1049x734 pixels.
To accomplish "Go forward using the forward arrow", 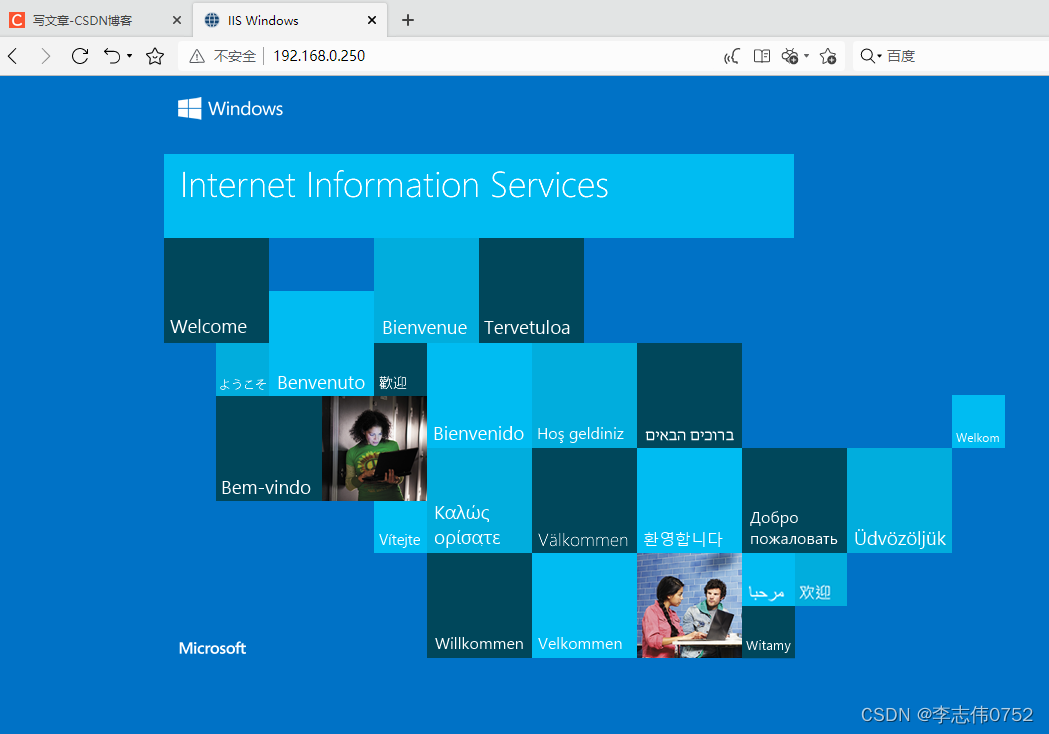I will click(45, 56).
